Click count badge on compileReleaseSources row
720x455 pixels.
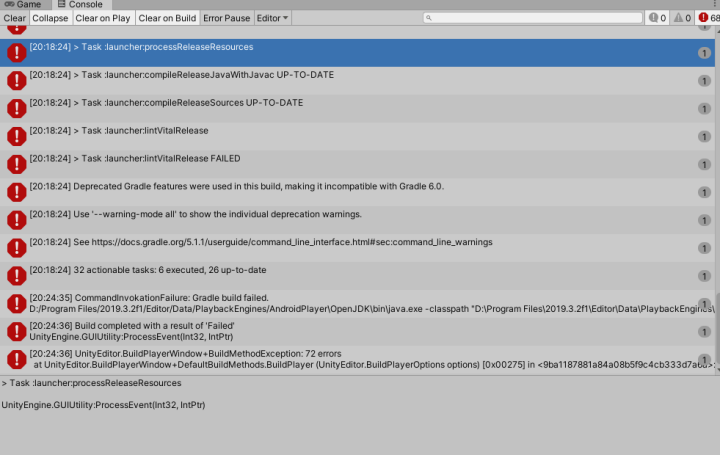[x=704, y=108]
